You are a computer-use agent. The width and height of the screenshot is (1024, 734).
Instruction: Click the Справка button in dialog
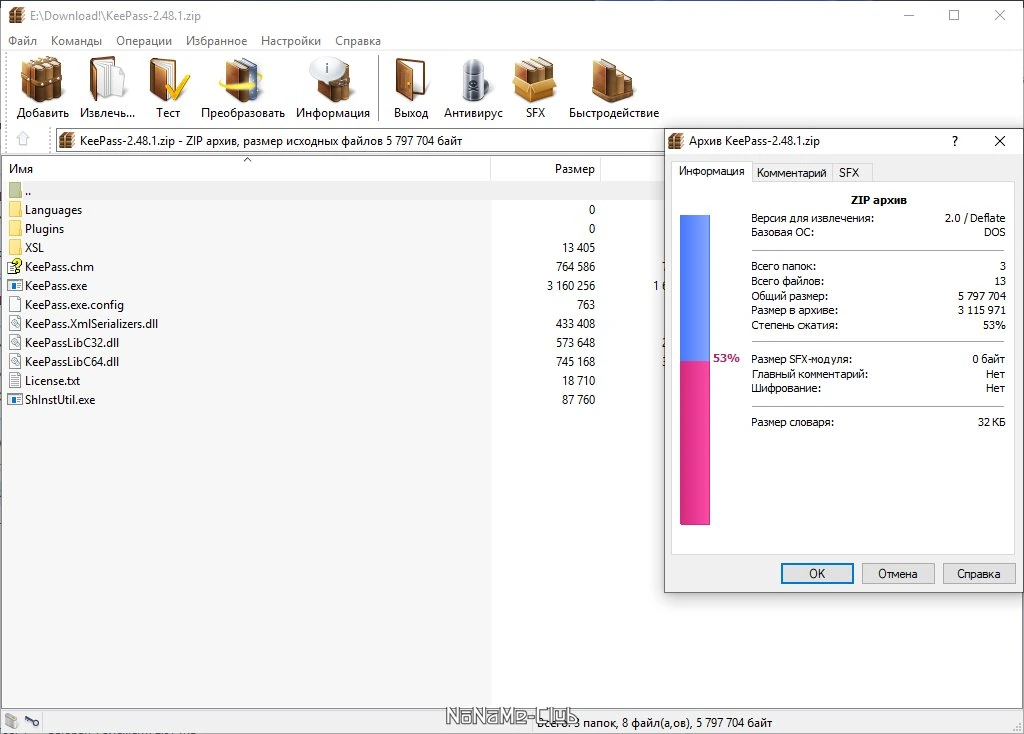[978, 573]
